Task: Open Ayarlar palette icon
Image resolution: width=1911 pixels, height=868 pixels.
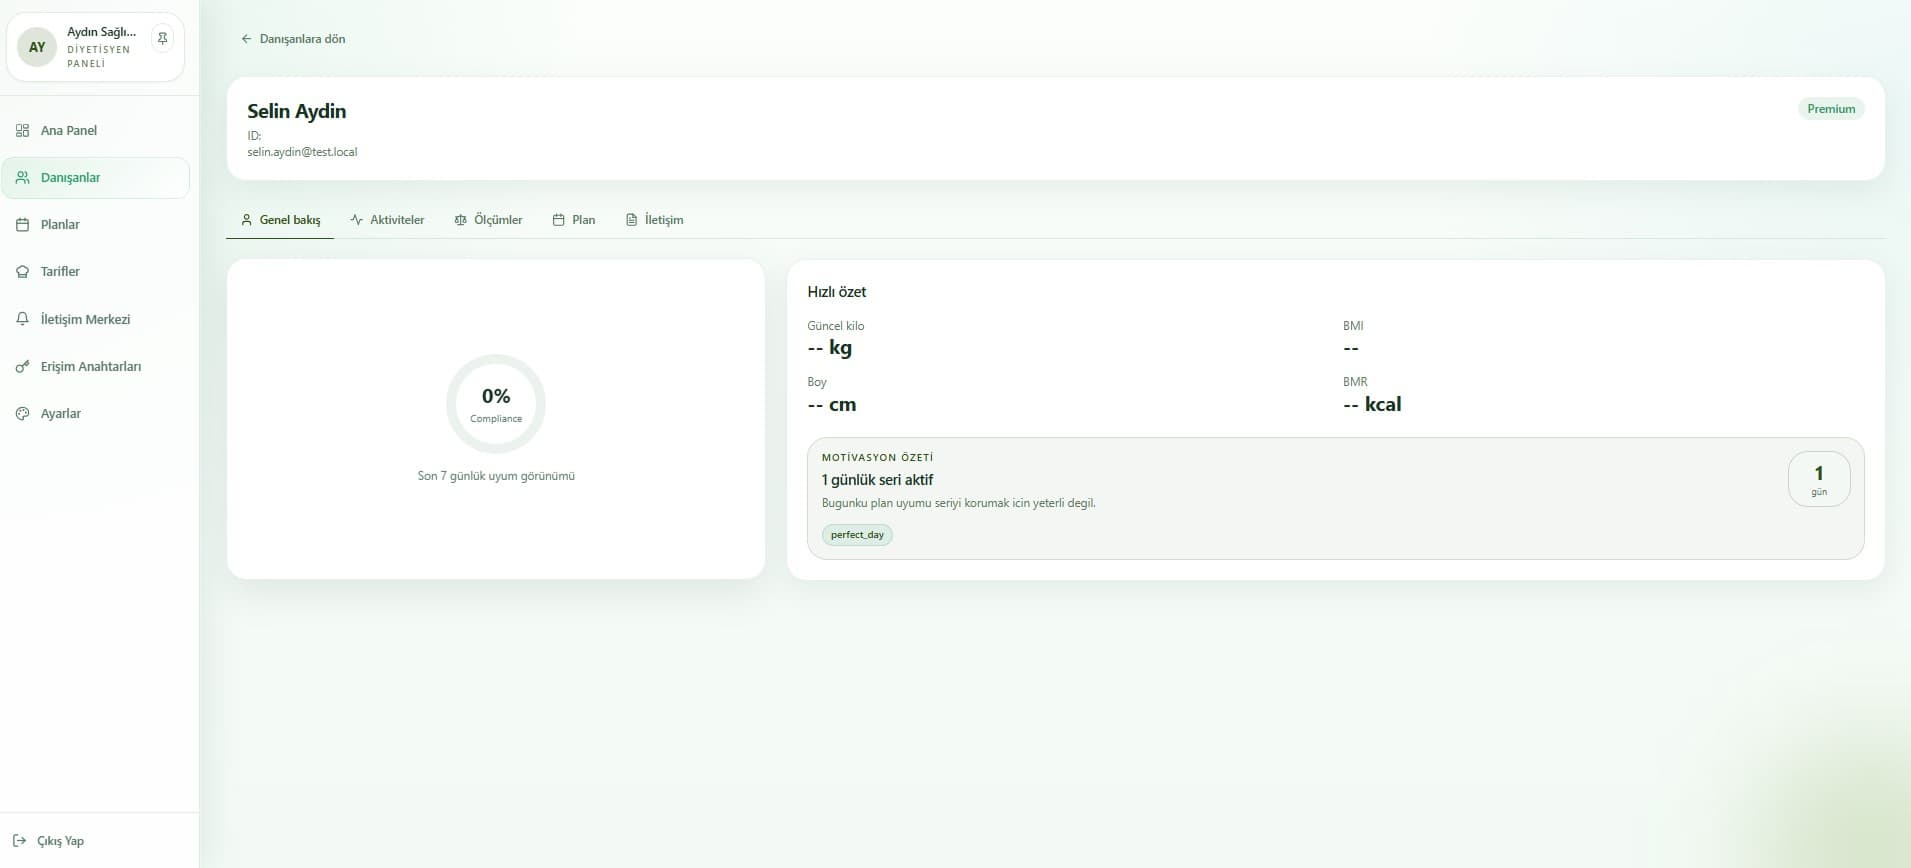Action: tap(22, 414)
